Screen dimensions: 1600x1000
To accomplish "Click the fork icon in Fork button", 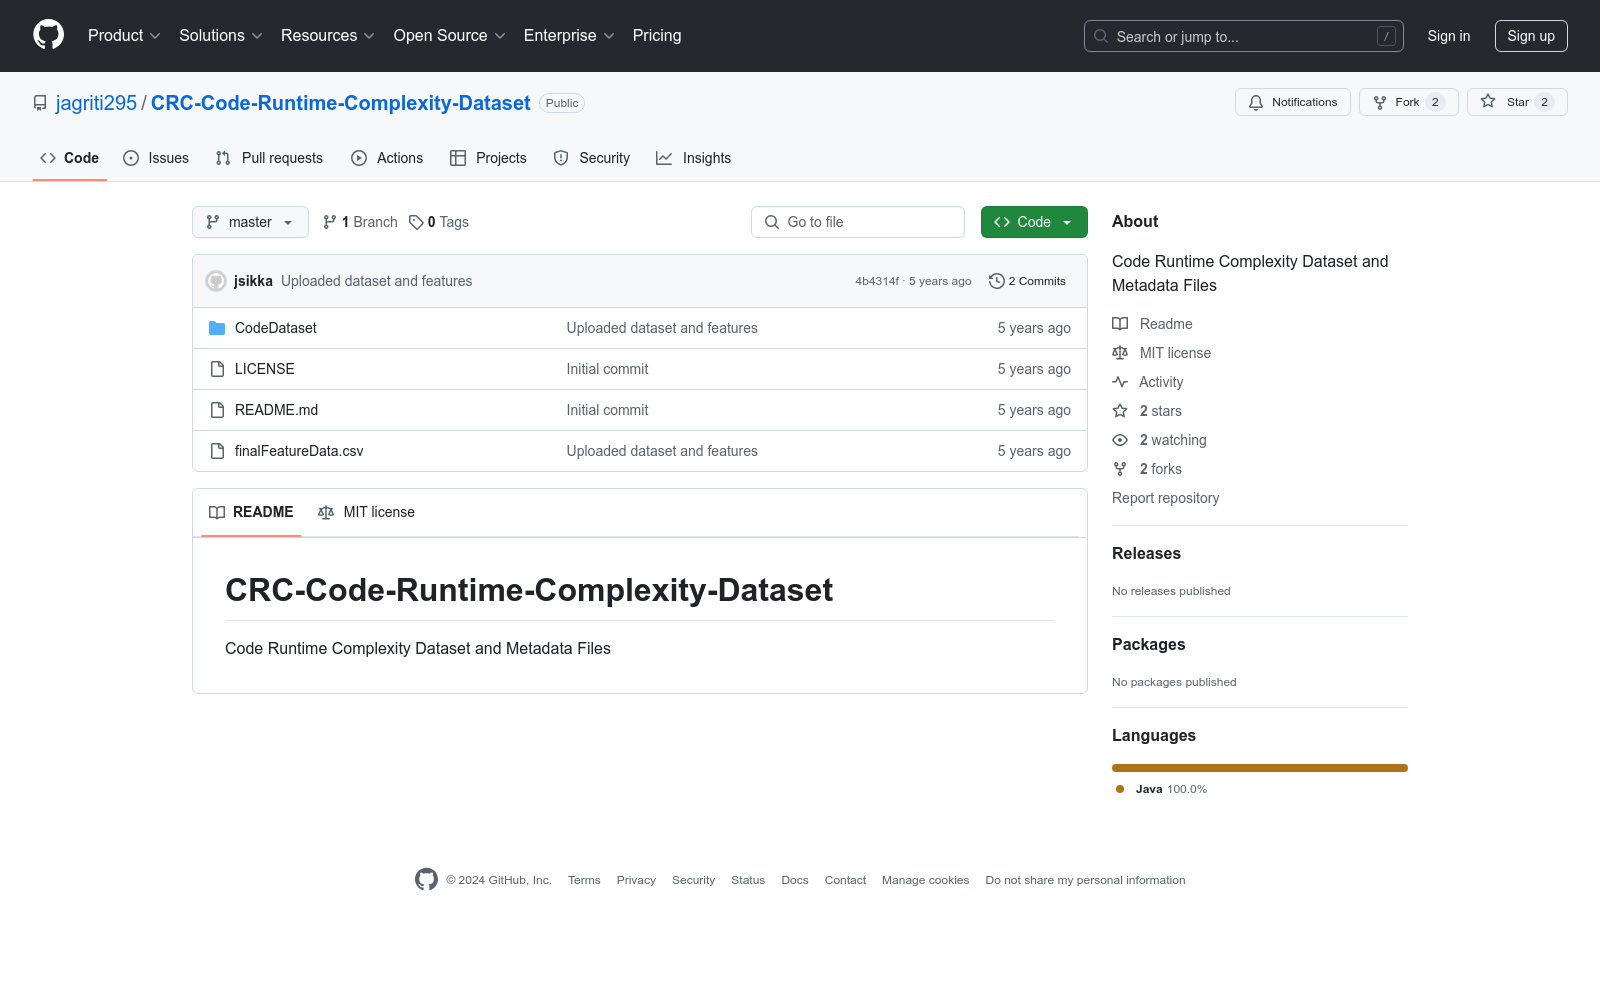I will click(1380, 102).
